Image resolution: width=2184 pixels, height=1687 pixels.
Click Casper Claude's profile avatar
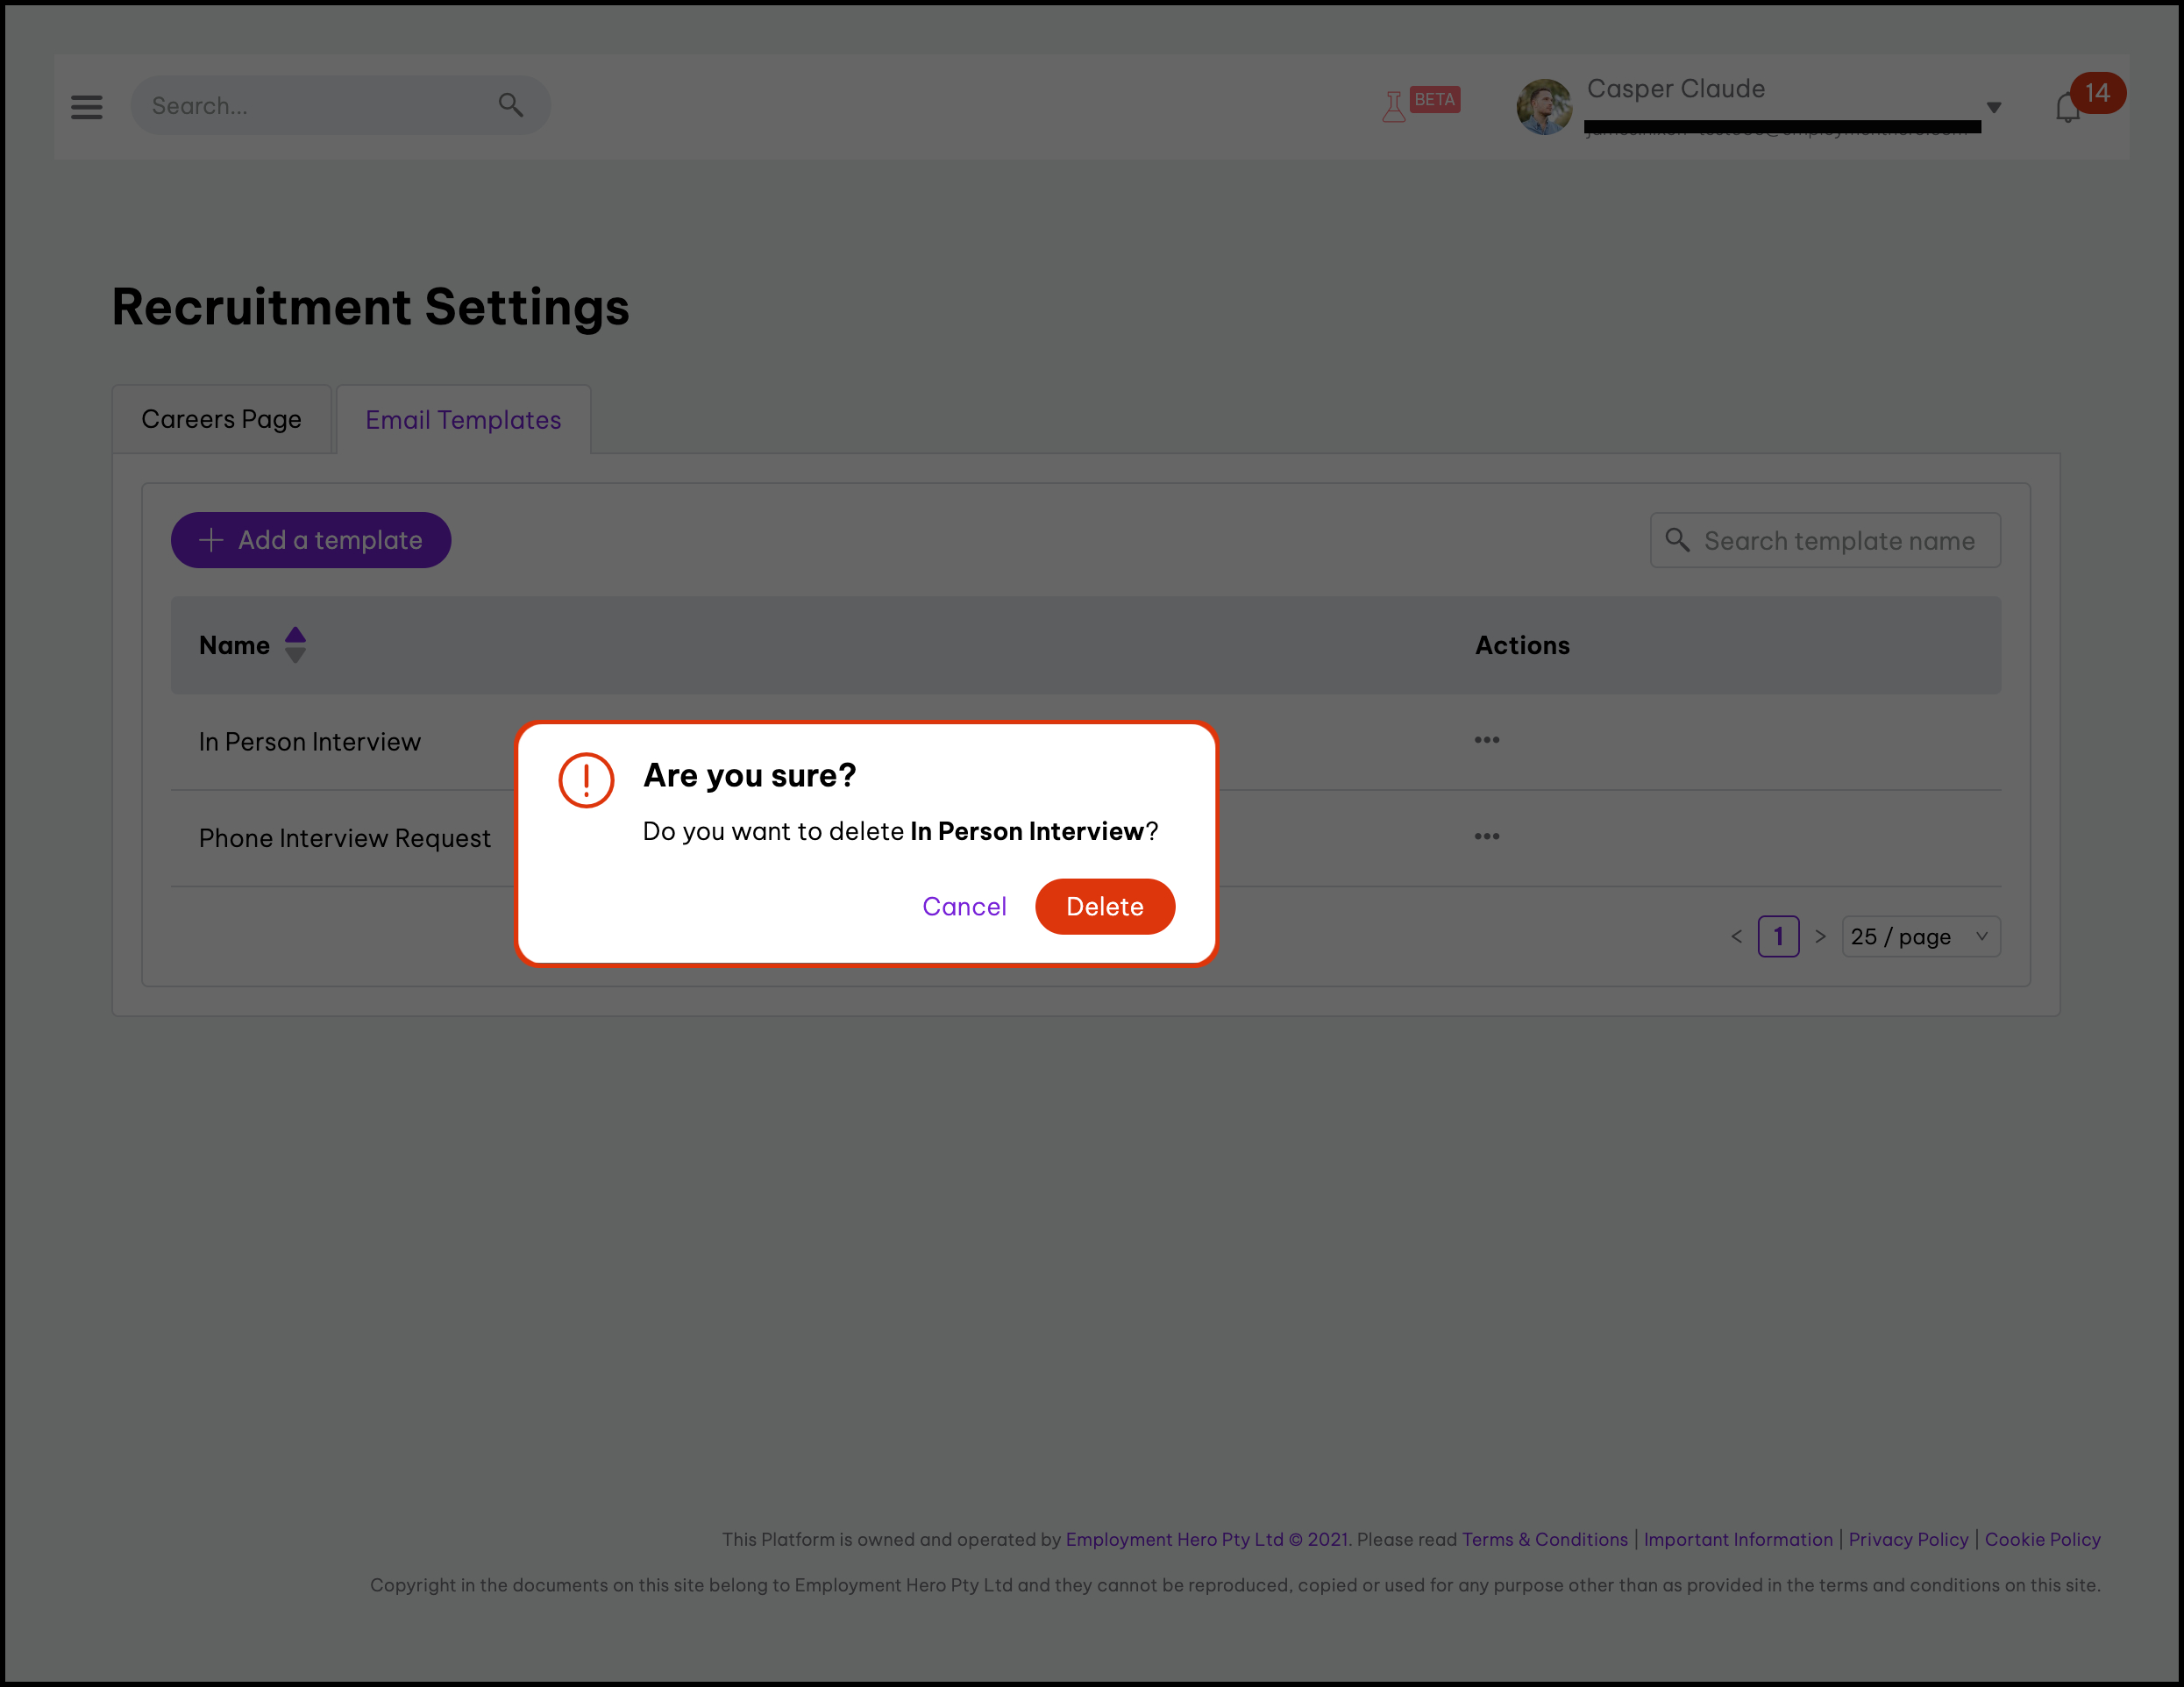pyautogui.click(x=1544, y=107)
